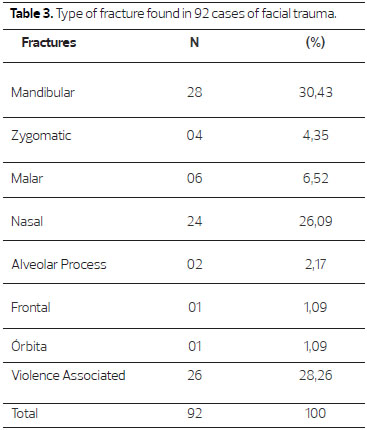Select the Violence Associated row label
The image size is (367, 430).
[68, 375]
